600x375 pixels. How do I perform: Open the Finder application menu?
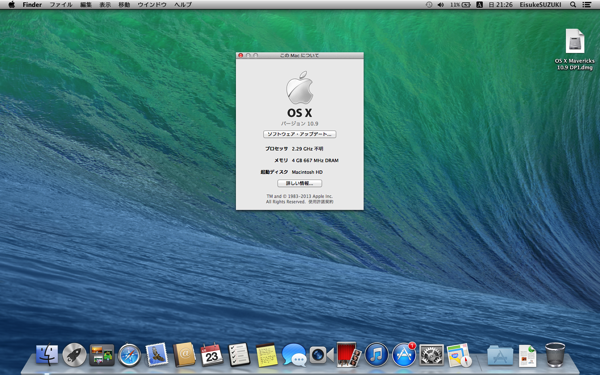(x=32, y=5)
